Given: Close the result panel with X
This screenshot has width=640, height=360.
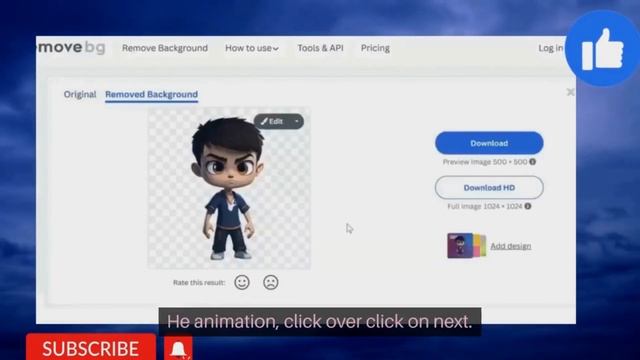Looking at the screenshot, I should click(570, 92).
